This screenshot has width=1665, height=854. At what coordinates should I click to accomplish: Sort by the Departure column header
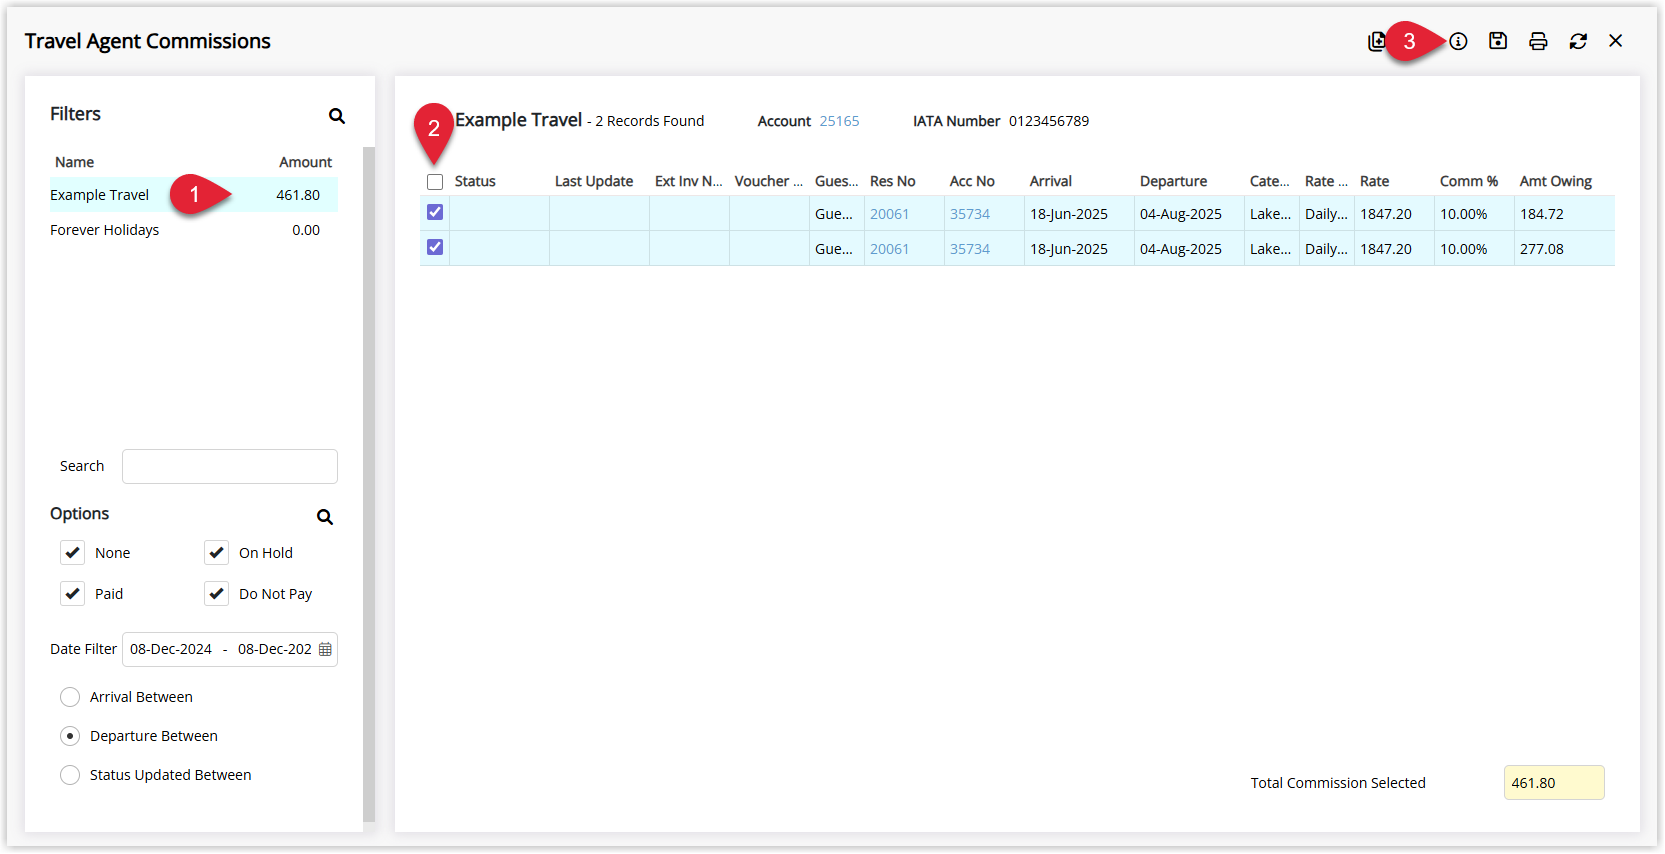click(x=1173, y=181)
